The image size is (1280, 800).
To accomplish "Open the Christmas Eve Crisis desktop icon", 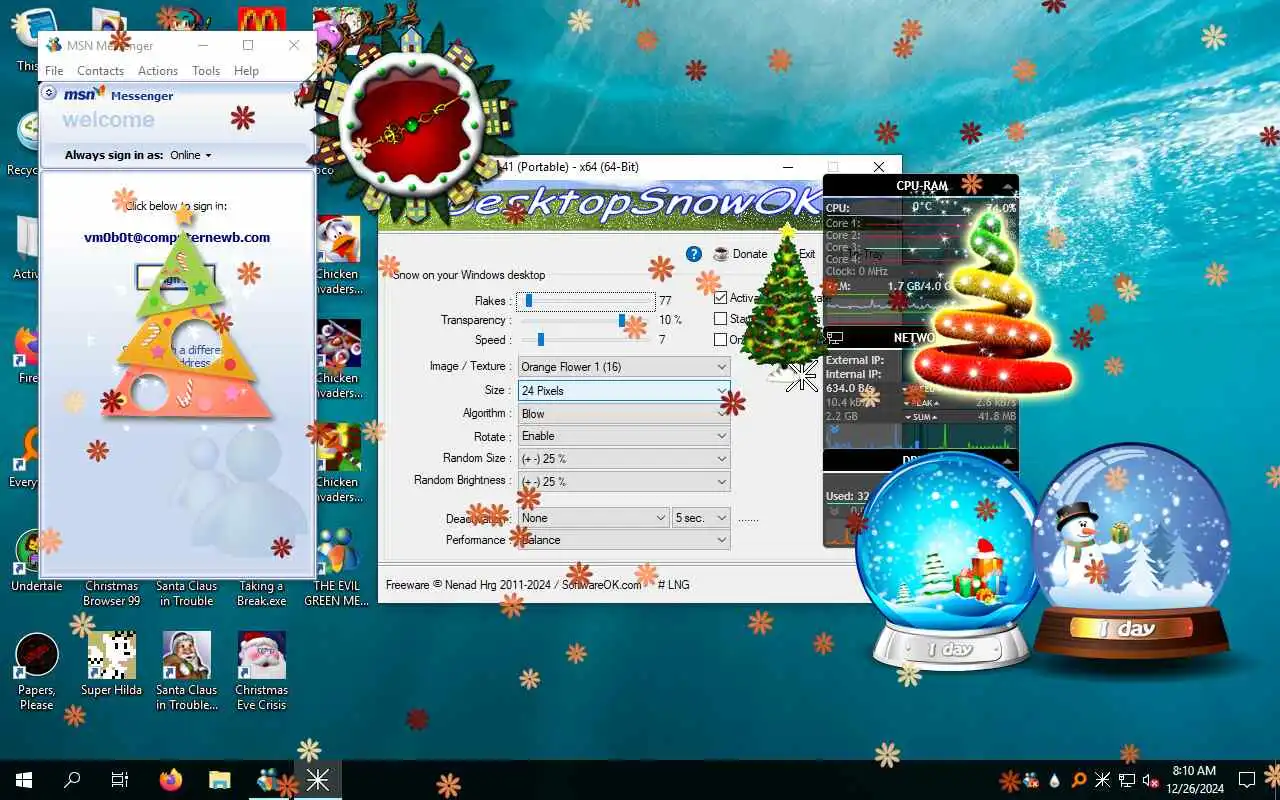I will pyautogui.click(x=262, y=671).
